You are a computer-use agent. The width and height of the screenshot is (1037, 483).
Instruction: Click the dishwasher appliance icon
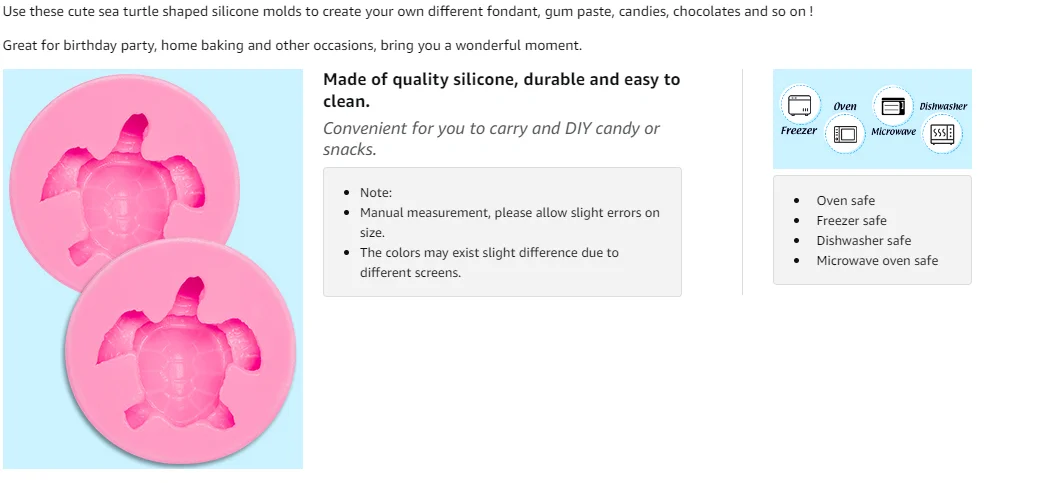pos(942,134)
